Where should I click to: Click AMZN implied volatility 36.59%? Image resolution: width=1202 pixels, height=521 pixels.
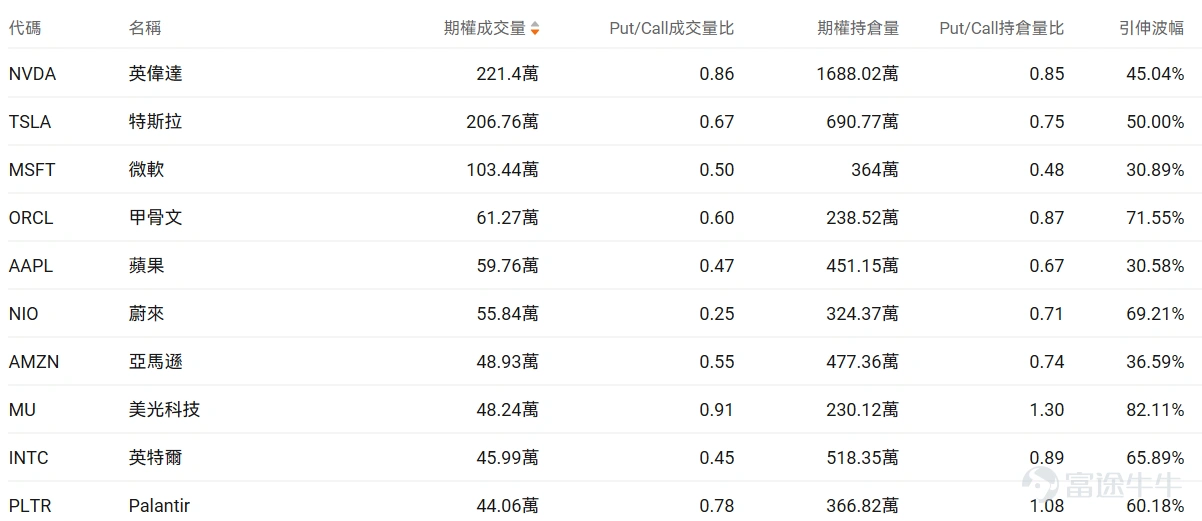pos(1155,362)
